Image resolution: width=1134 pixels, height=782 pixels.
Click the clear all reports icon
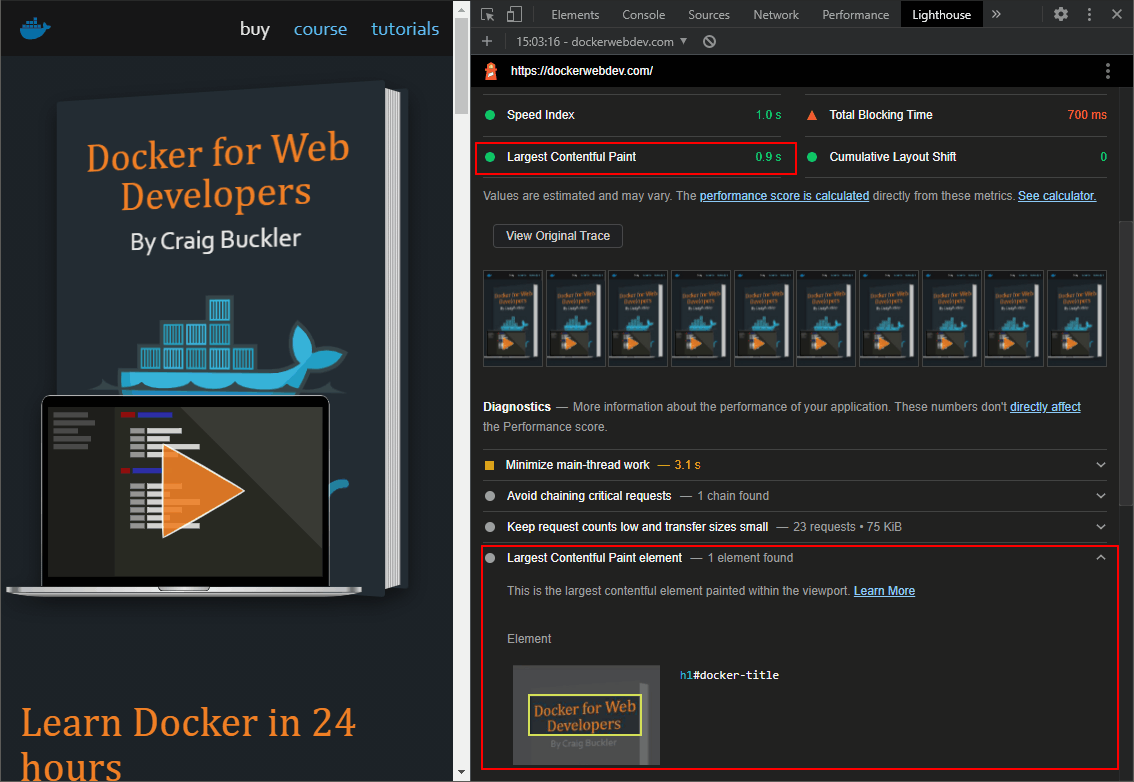pos(709,41)
